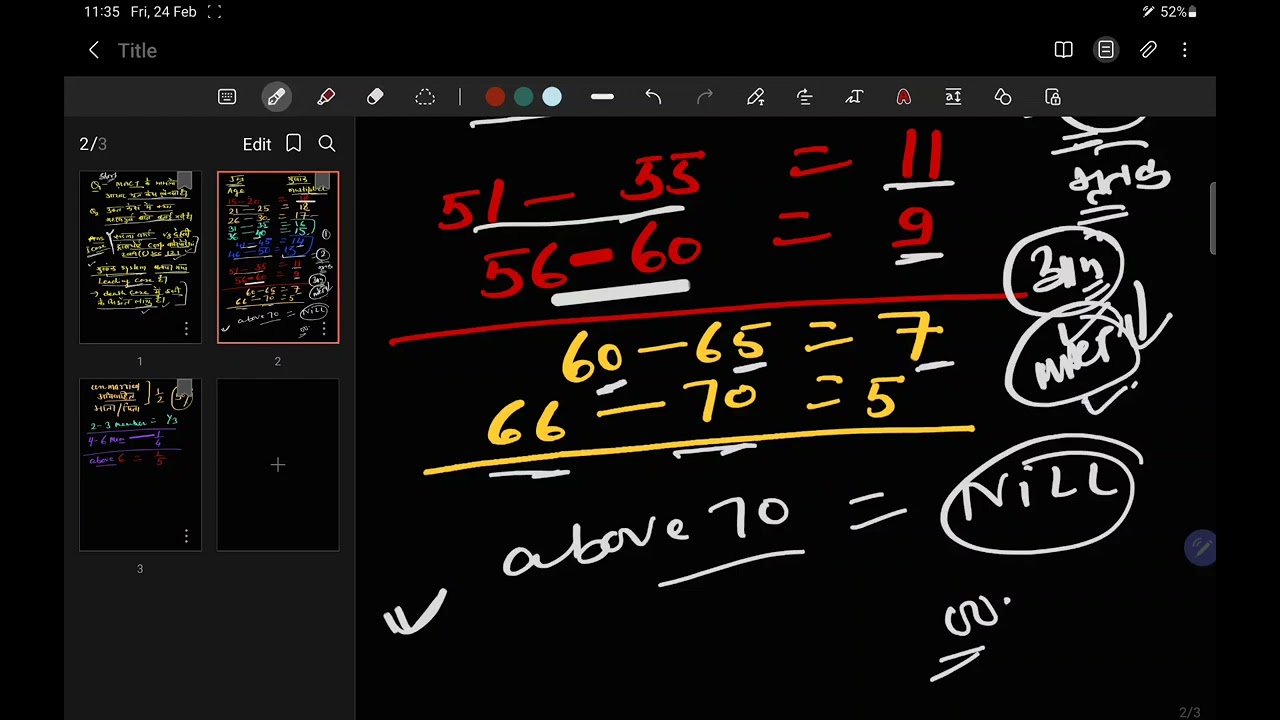Open options menu for page 3
Viewport: 1280px width, 720px height.
click(x=186, y=536)
